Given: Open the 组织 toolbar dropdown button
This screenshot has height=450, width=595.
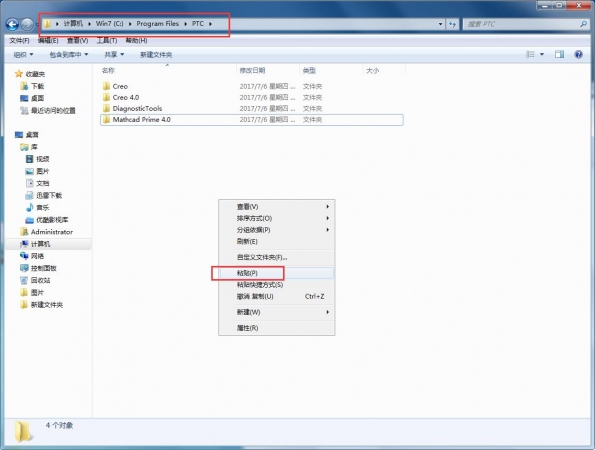Looking at the screenshot, I should coord(24,55).
